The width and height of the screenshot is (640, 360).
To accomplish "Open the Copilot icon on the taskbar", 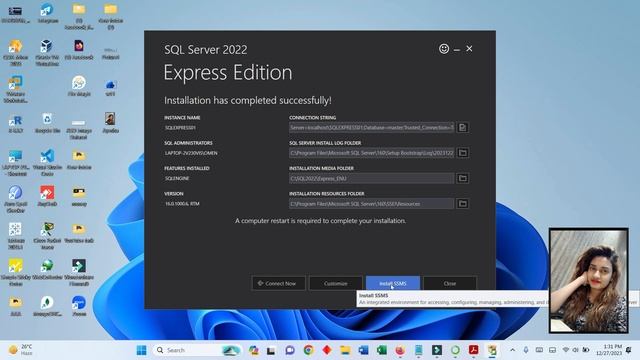I will (x=253, y=350).
